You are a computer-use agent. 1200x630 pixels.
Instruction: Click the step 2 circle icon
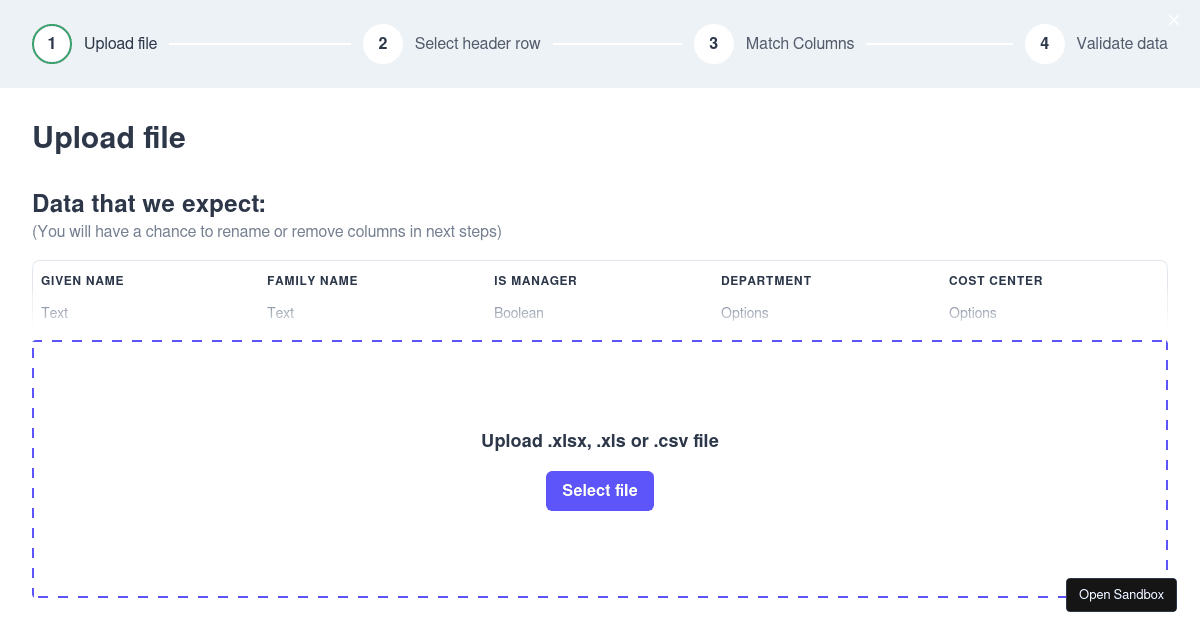383,44
